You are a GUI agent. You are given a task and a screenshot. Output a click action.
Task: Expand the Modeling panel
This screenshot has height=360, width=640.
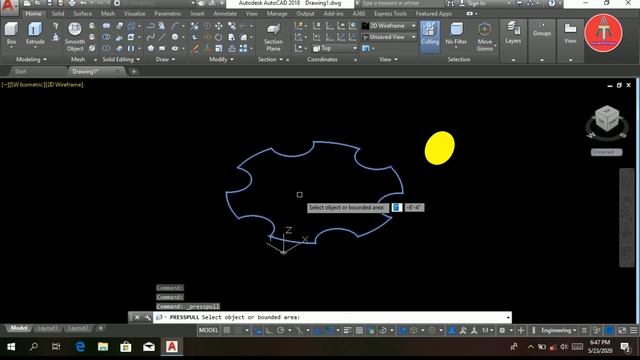tap(31, 59)
